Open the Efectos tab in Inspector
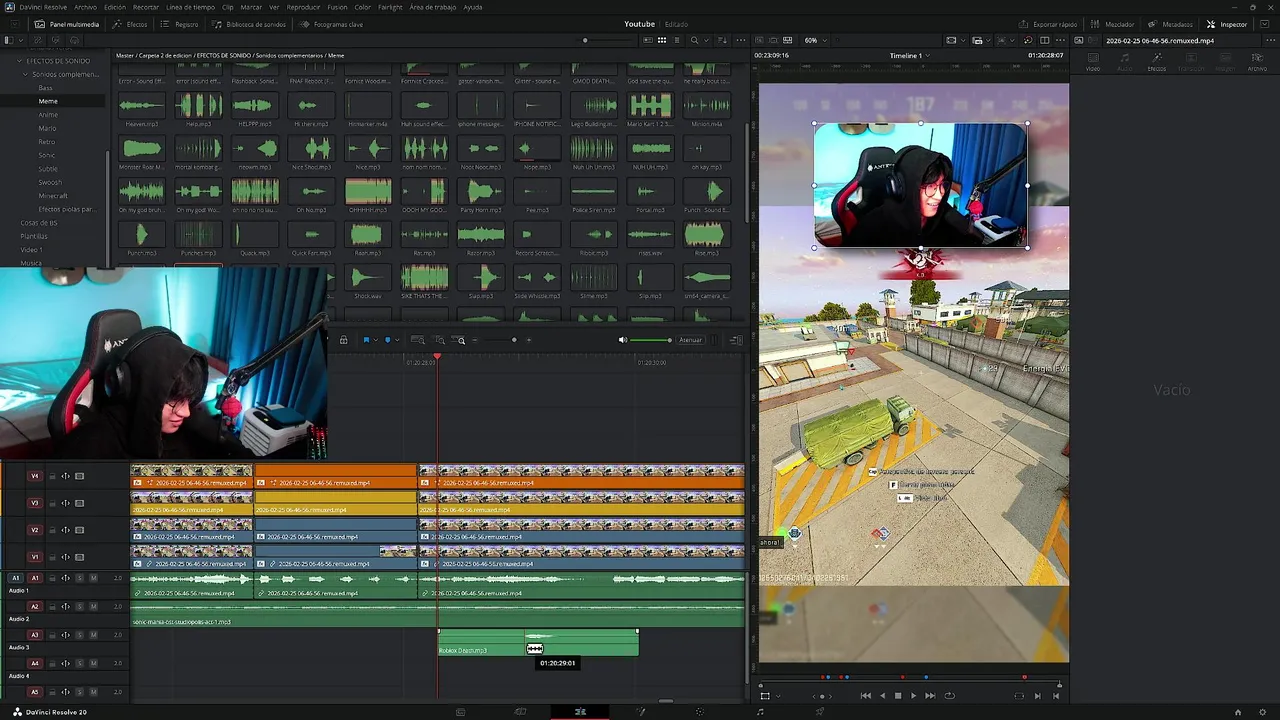The height and width of the screenshot is (720, 1280). click(1157, 63)
